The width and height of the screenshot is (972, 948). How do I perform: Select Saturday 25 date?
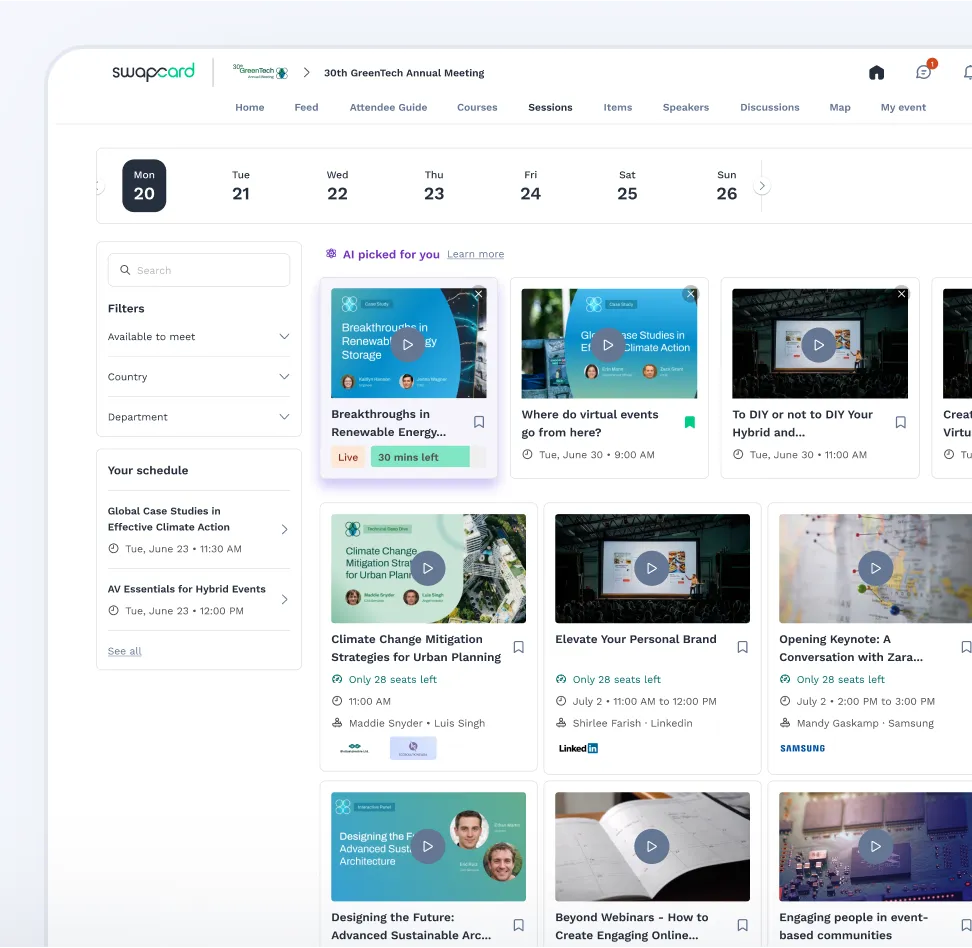627,185
